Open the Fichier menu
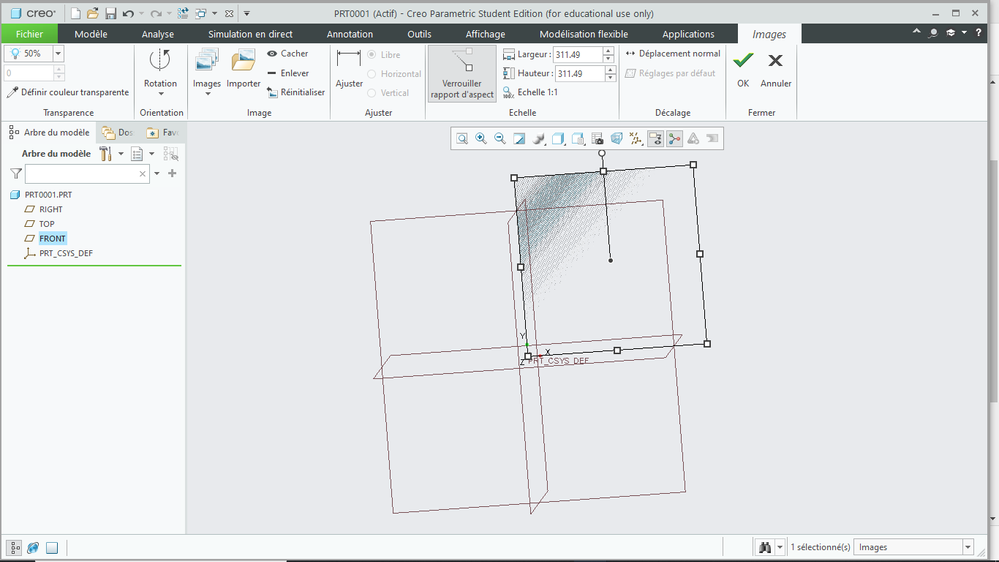 click(x=30, y=34)
